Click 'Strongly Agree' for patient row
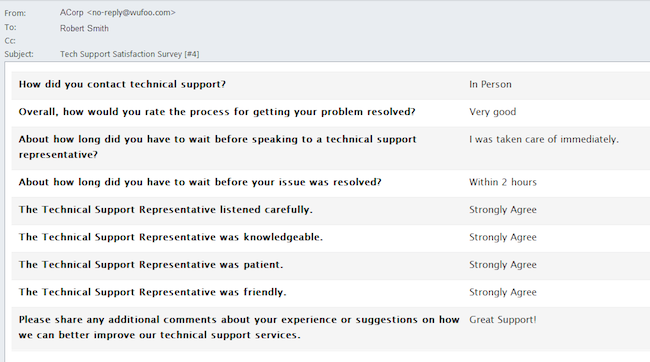The width and height of the screenshot is (650, 362). coord(502,265)
